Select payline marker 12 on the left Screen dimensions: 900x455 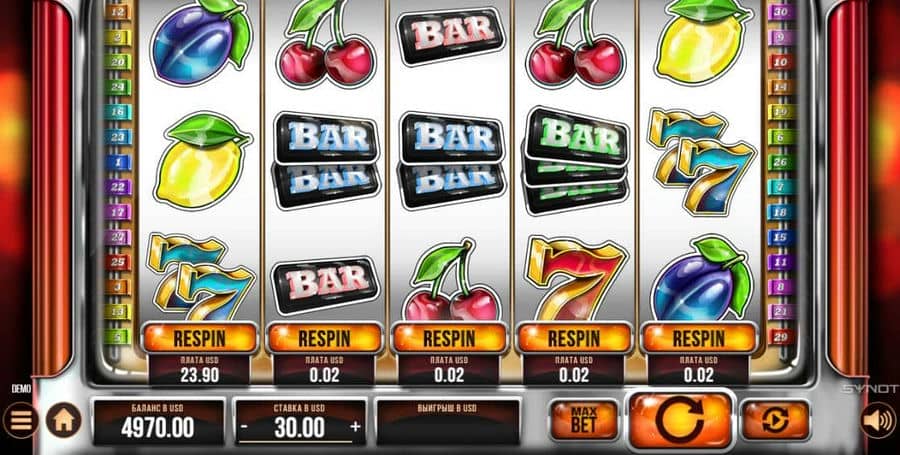(118, 11)
